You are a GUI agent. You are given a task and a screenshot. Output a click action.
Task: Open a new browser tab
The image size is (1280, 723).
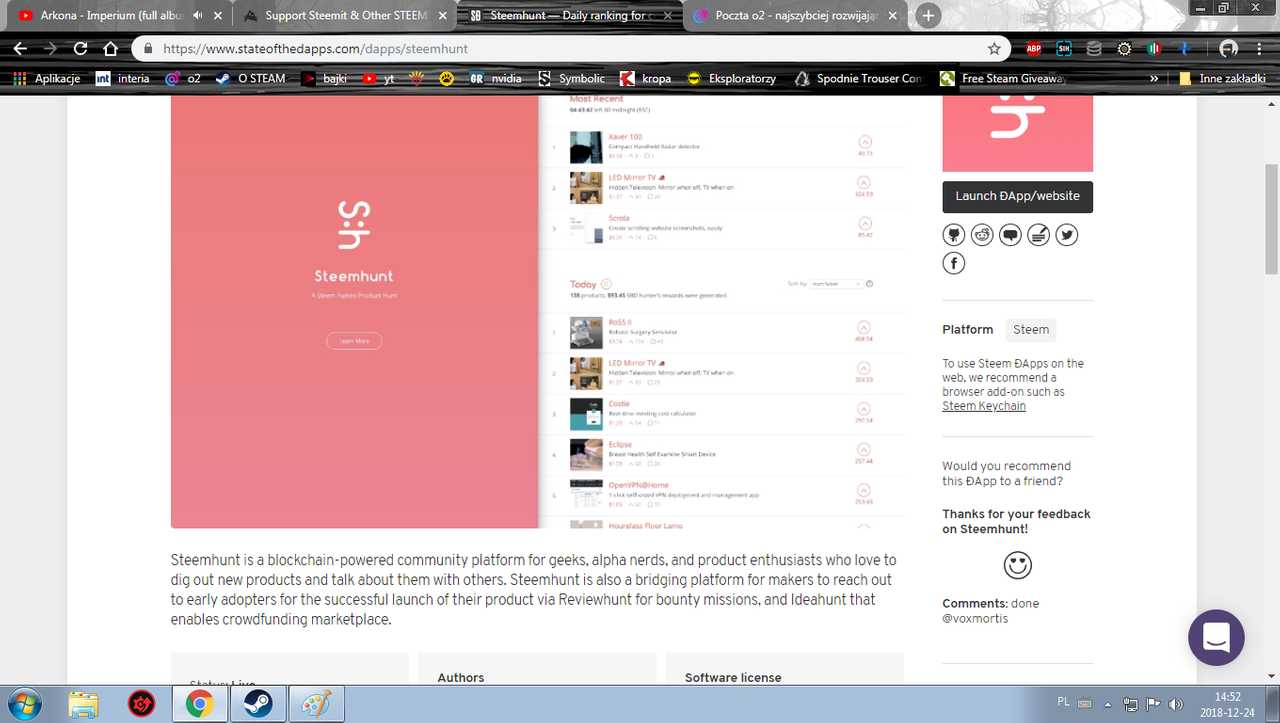click(929, 16)
